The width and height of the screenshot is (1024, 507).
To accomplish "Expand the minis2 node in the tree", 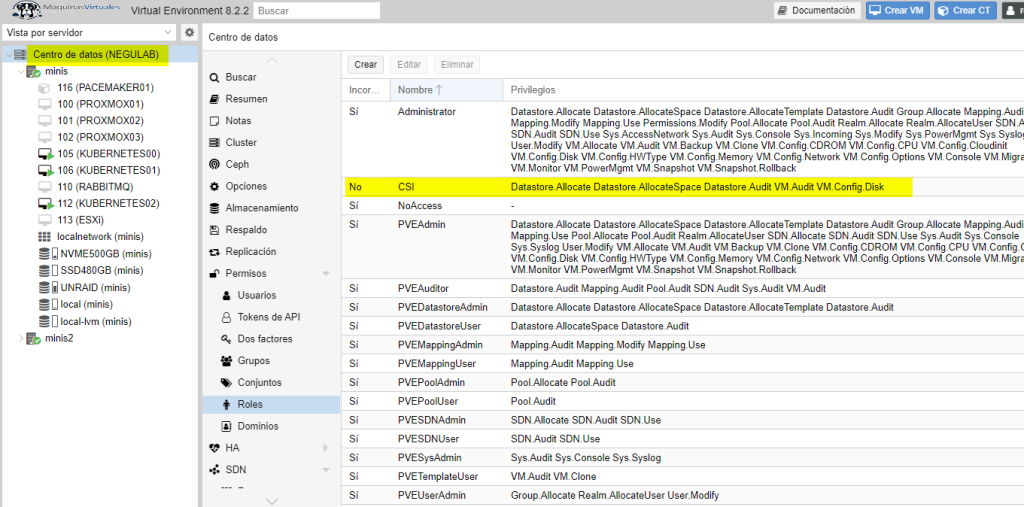I will tap(23, 338).
